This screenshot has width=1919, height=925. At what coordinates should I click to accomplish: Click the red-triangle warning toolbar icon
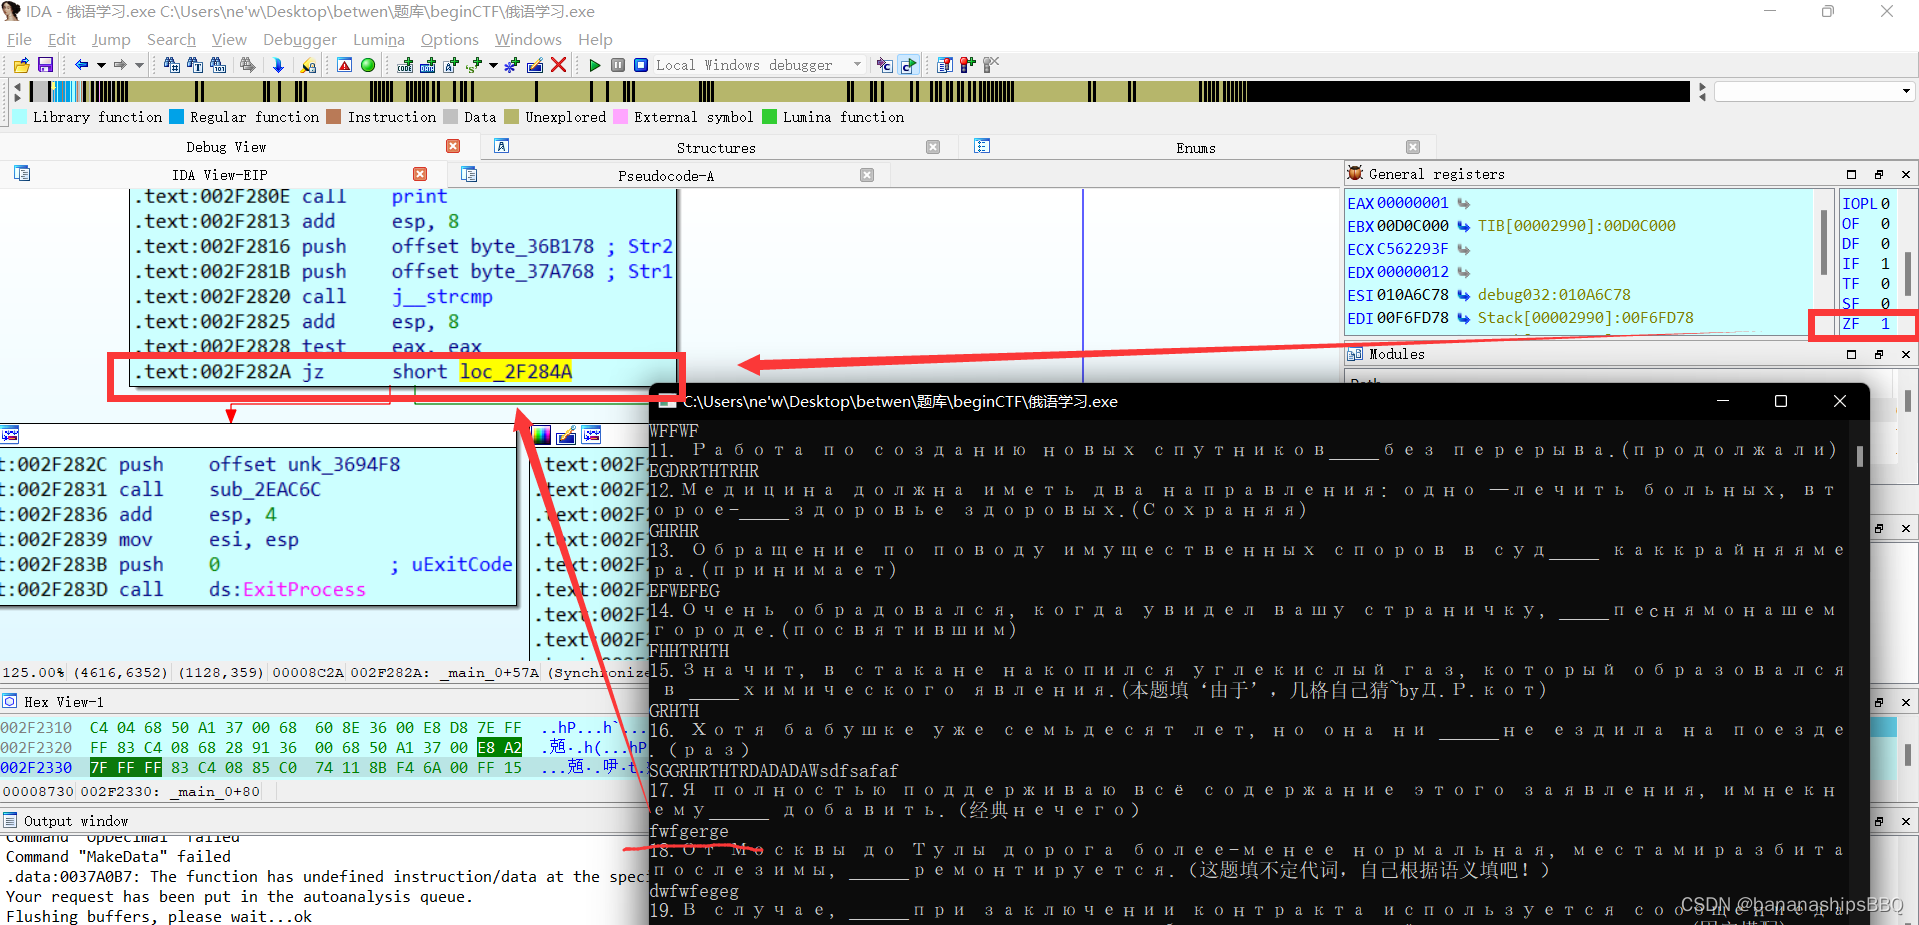344,65
